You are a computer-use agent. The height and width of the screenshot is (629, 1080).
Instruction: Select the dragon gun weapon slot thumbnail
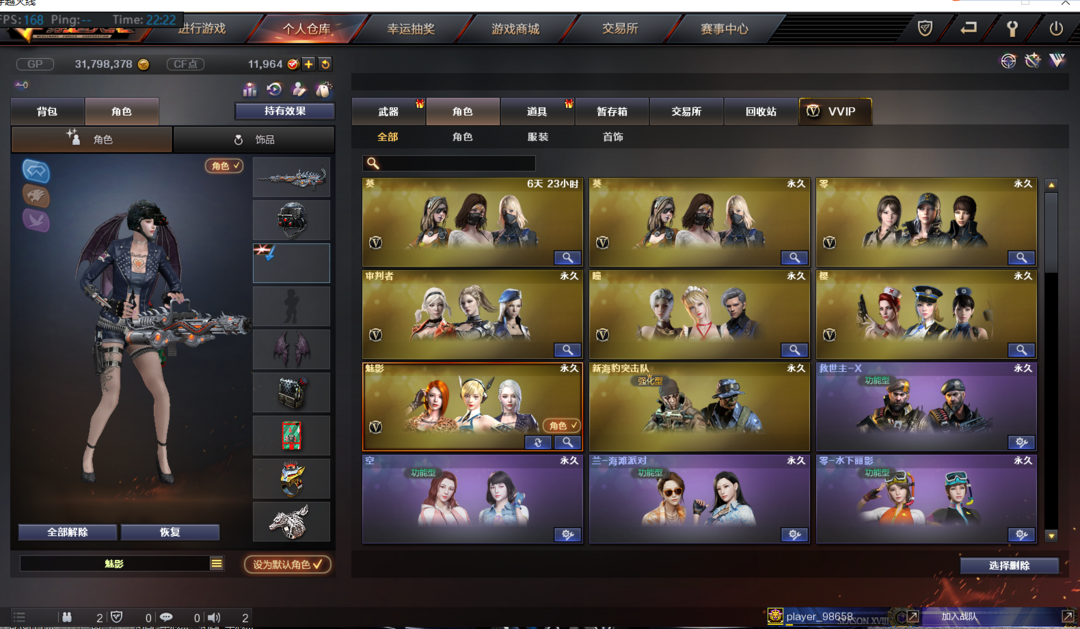pyautogui.click(x=291, y=177)
